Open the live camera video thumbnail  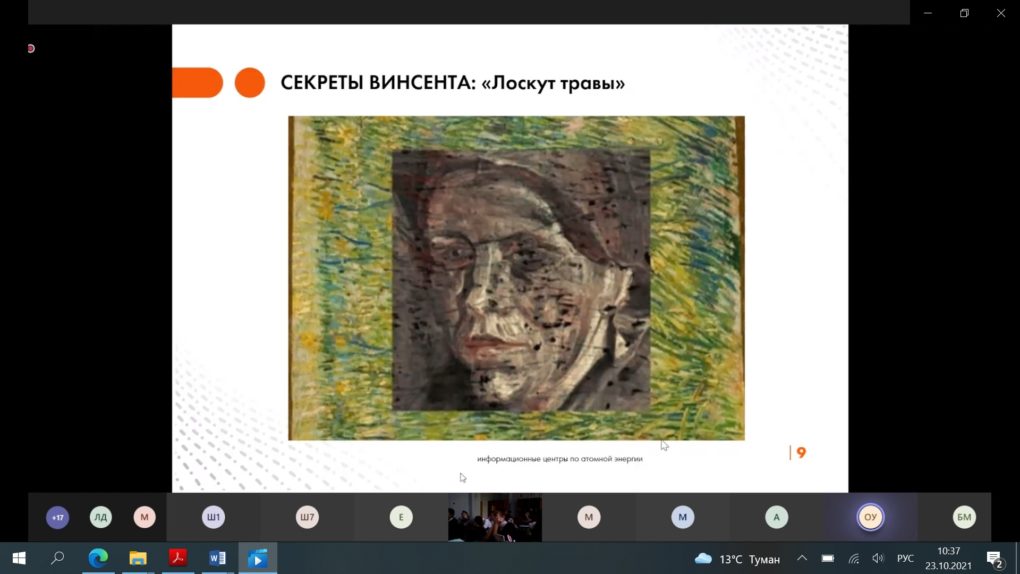click(x=494, y=518)
